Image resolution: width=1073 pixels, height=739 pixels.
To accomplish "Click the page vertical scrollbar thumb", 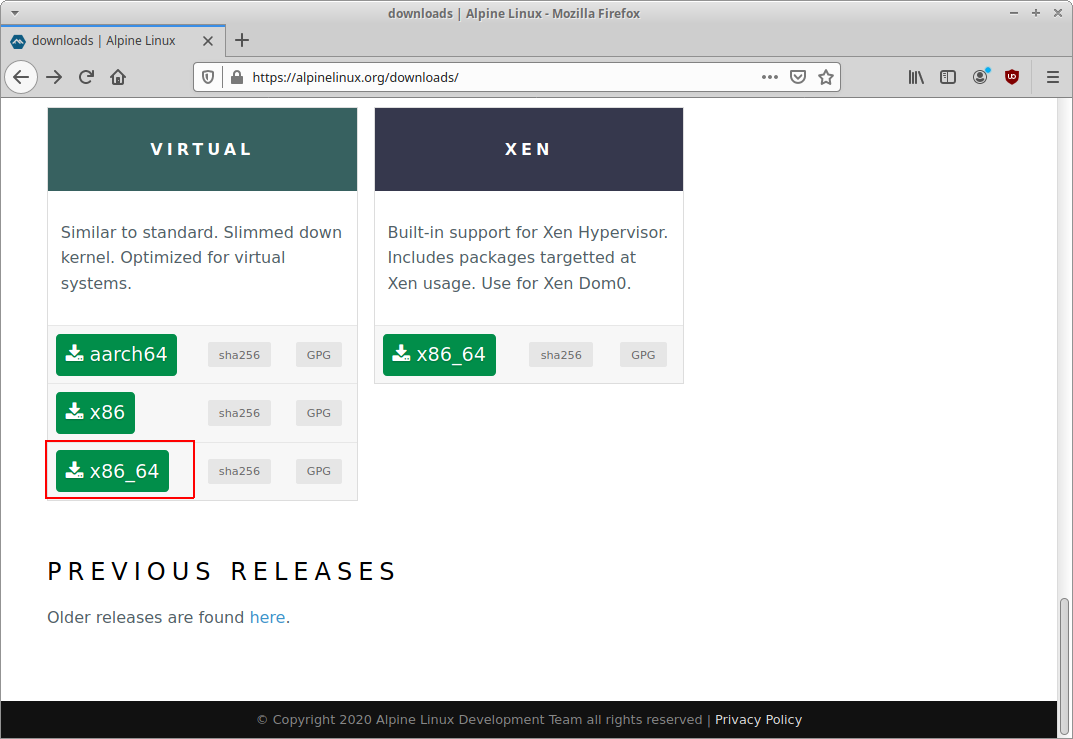I will click(1064, 667).
